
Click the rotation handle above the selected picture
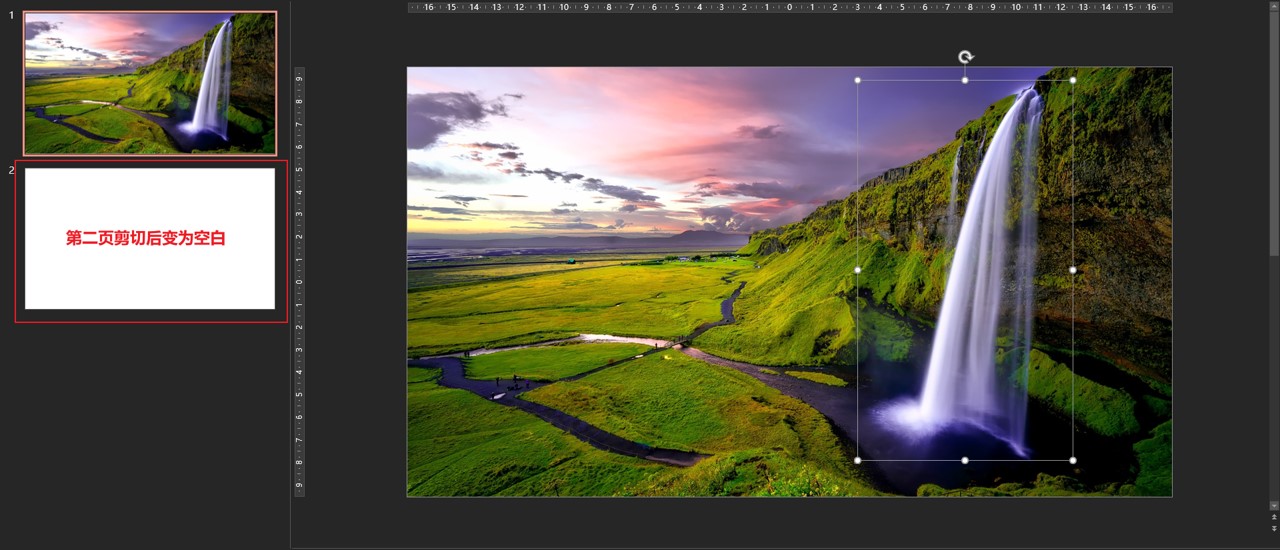[965, 58]
